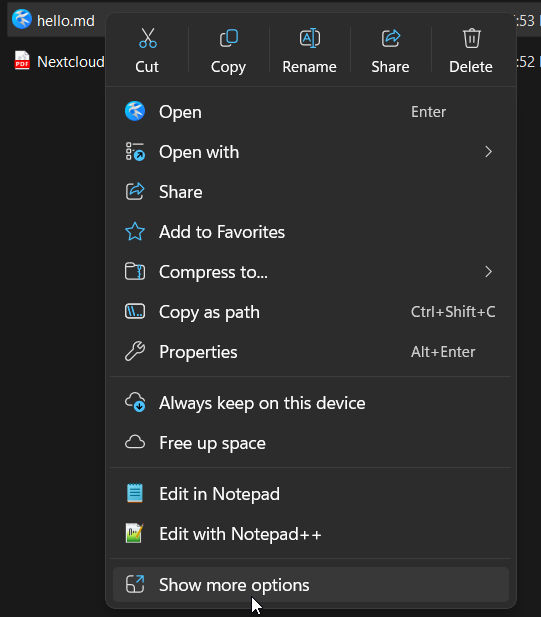541x617 pixels.
Task: Expand the Compress to submenu arrow
Action: 488,272
